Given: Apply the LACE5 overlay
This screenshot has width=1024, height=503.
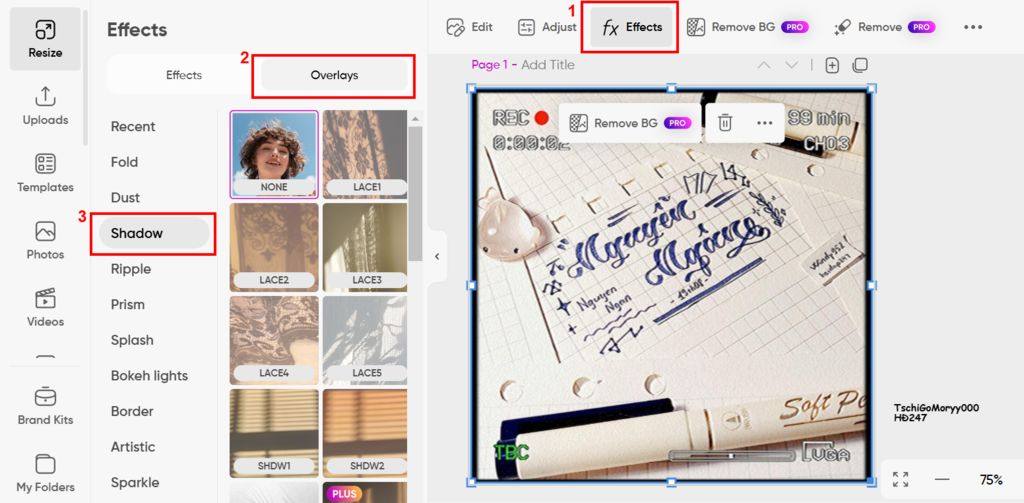Looking at the screenshot, I should click(x=365, y=340).
